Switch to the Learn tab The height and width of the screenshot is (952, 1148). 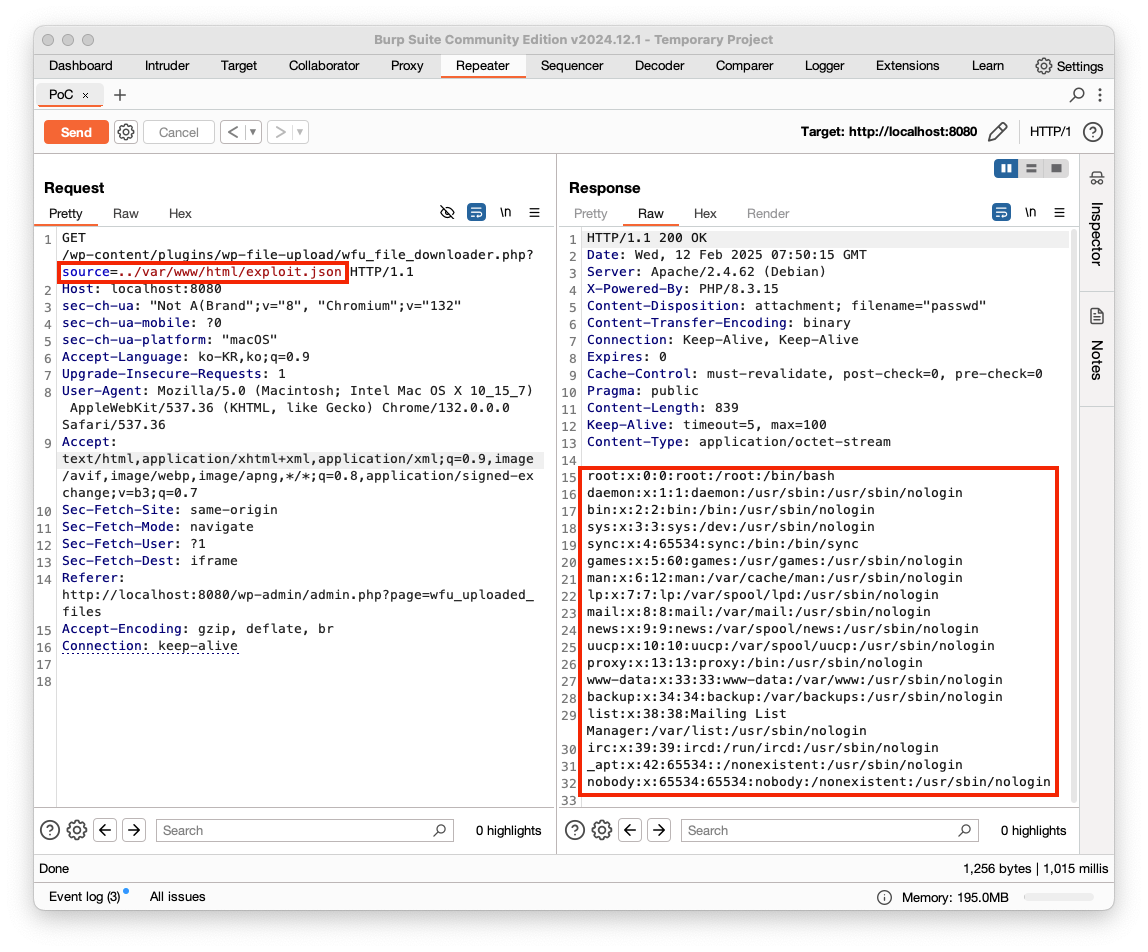[x=988, y=65]
